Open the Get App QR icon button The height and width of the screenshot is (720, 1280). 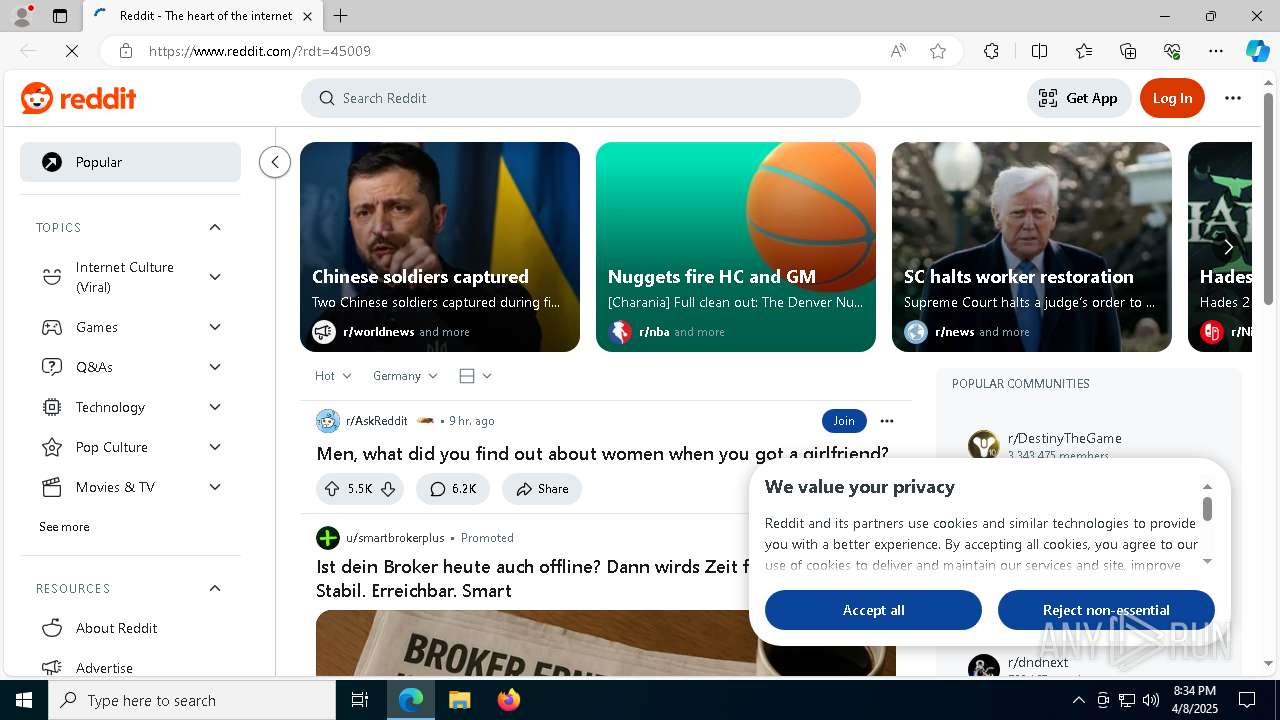pyautogui.click(x=1079, y=98)
